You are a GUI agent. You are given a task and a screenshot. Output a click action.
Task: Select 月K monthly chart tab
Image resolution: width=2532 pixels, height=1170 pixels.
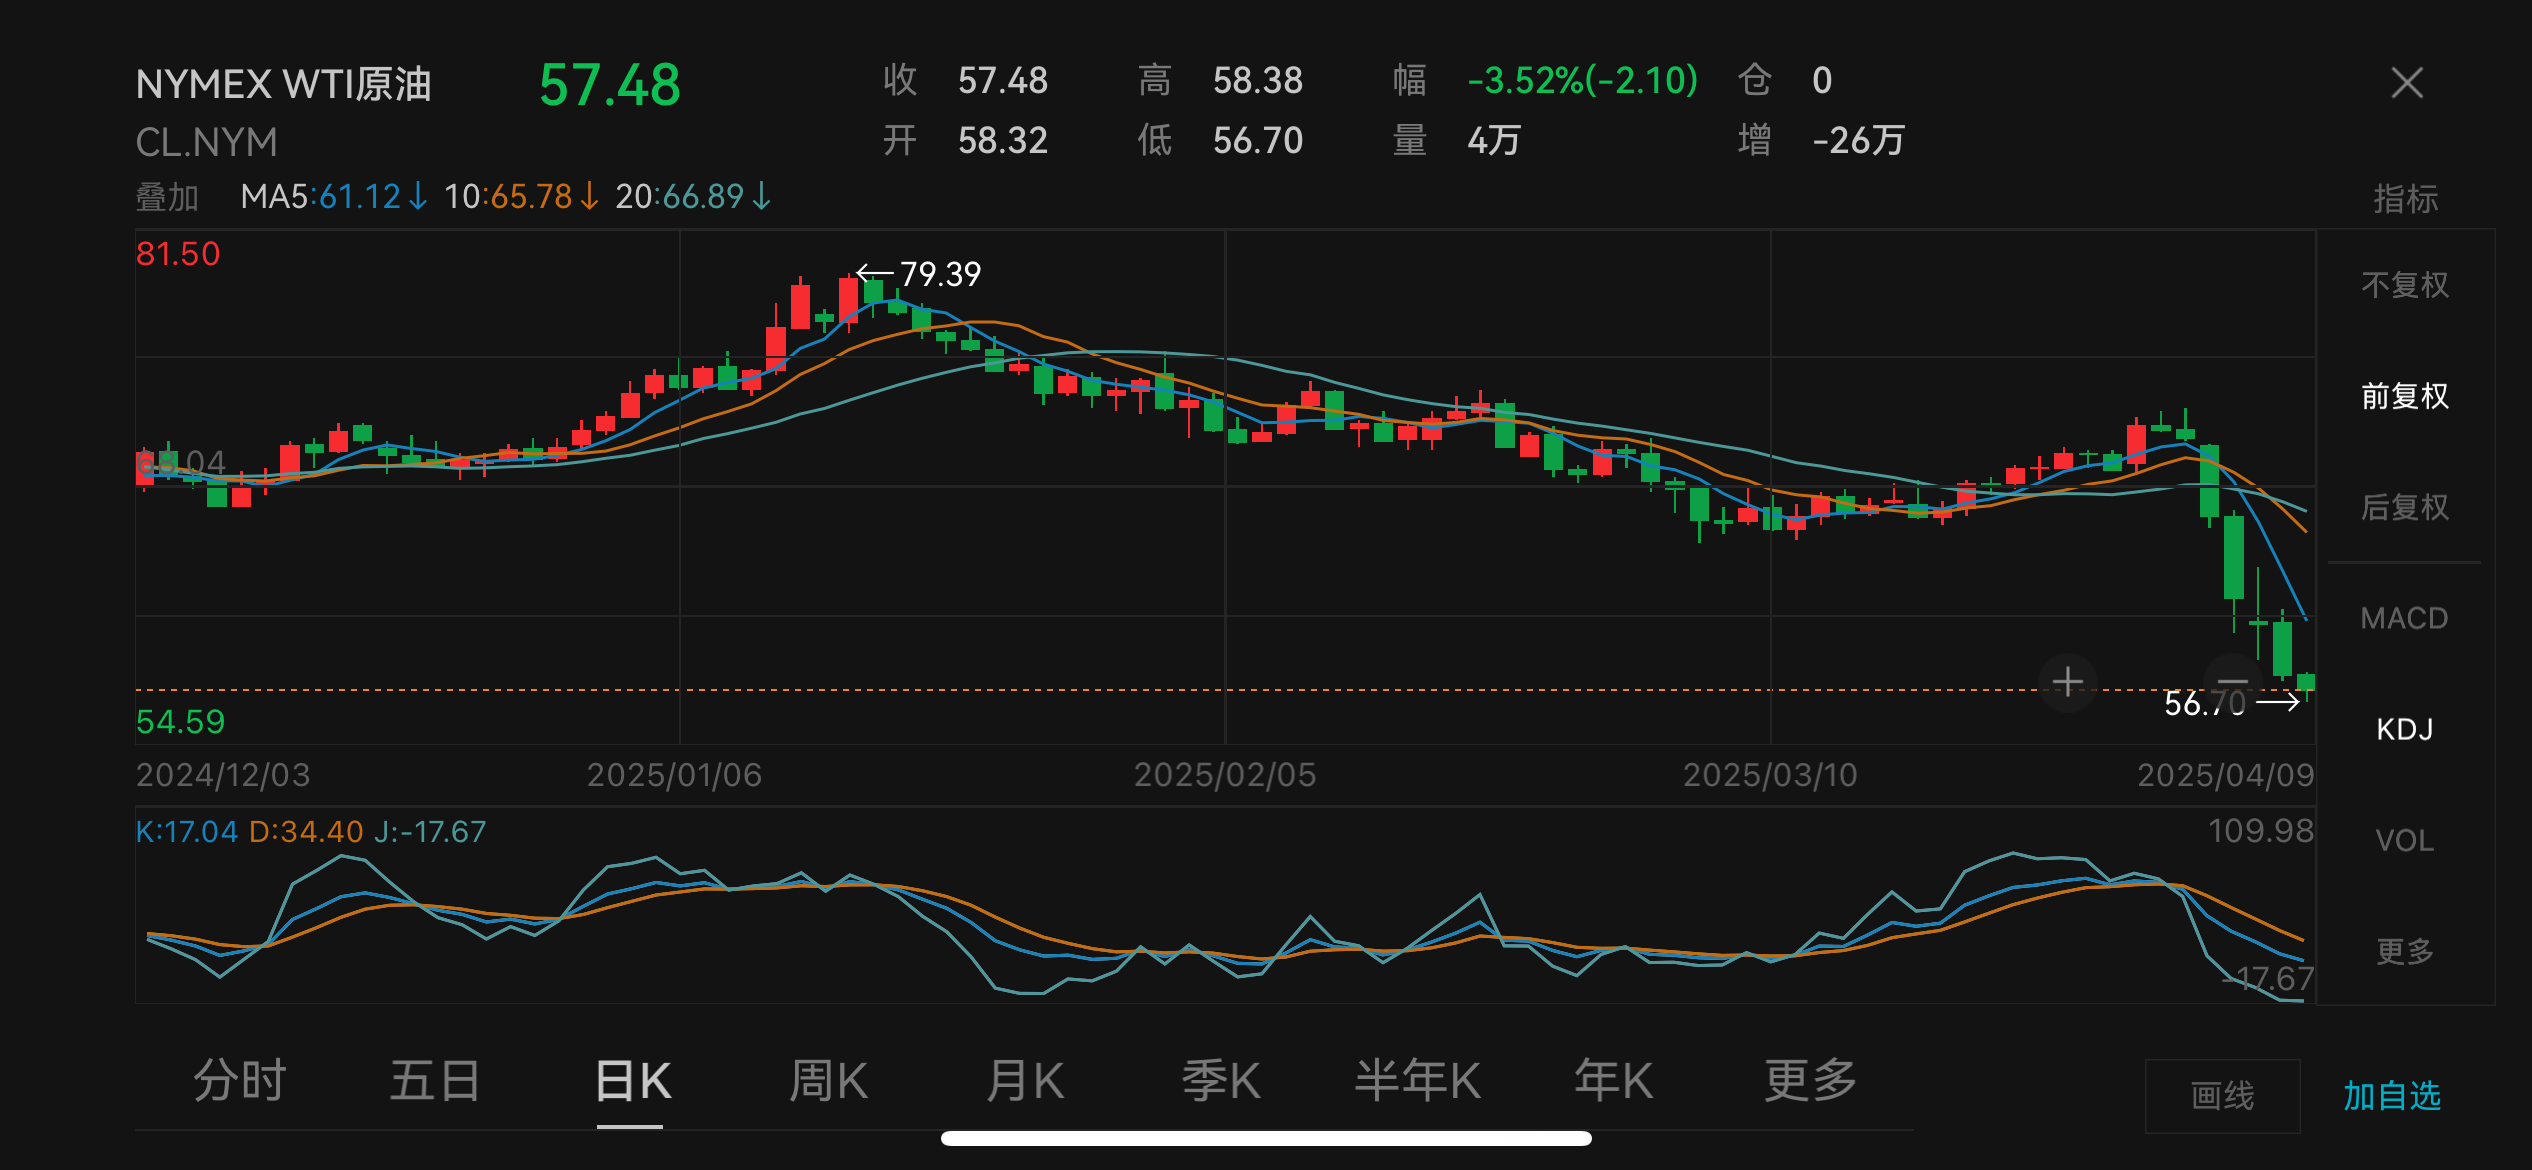click(x=1025, y=1081)
